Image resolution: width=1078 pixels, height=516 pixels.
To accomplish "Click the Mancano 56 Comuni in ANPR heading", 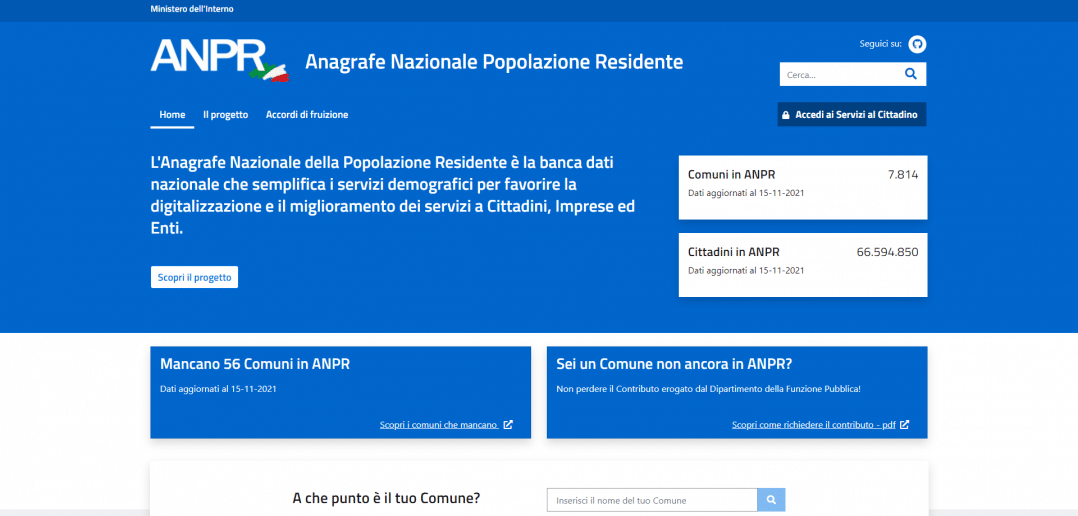I will click(x=254, y=364).
